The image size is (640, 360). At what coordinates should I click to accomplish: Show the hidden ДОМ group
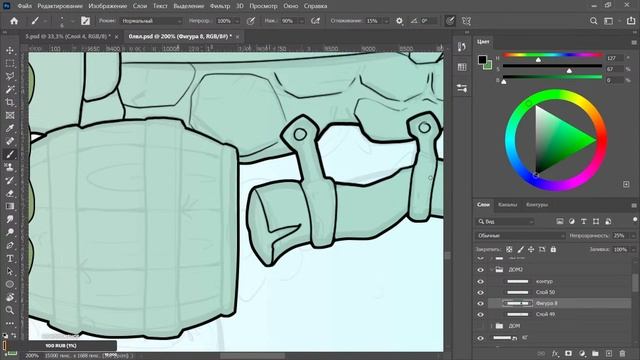(480, 326)
